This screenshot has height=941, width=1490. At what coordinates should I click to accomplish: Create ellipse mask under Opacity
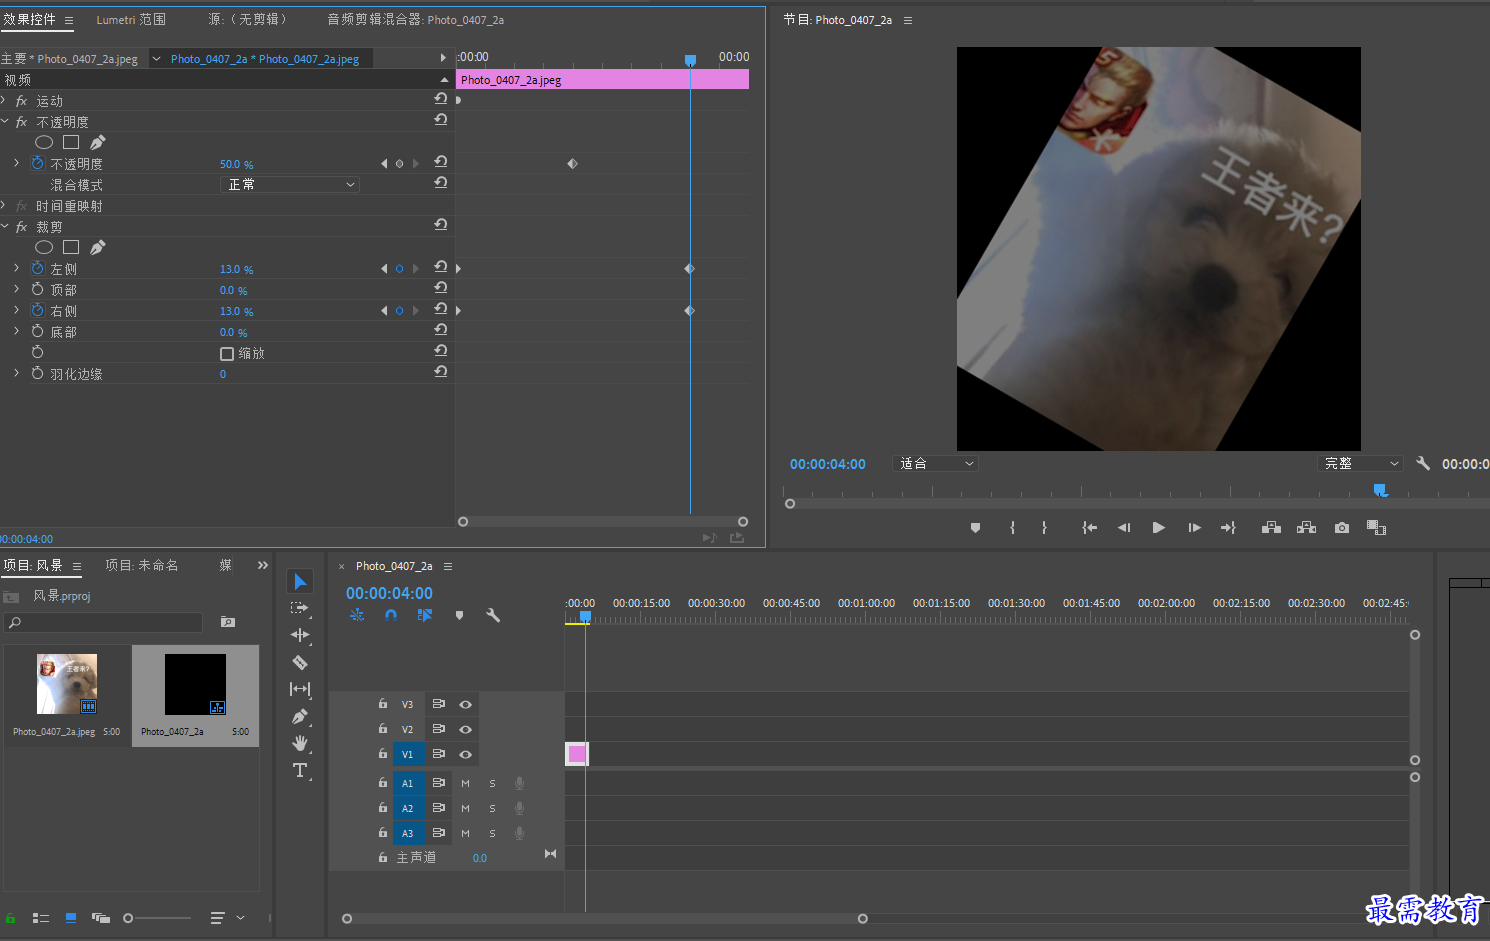point(44,142)
